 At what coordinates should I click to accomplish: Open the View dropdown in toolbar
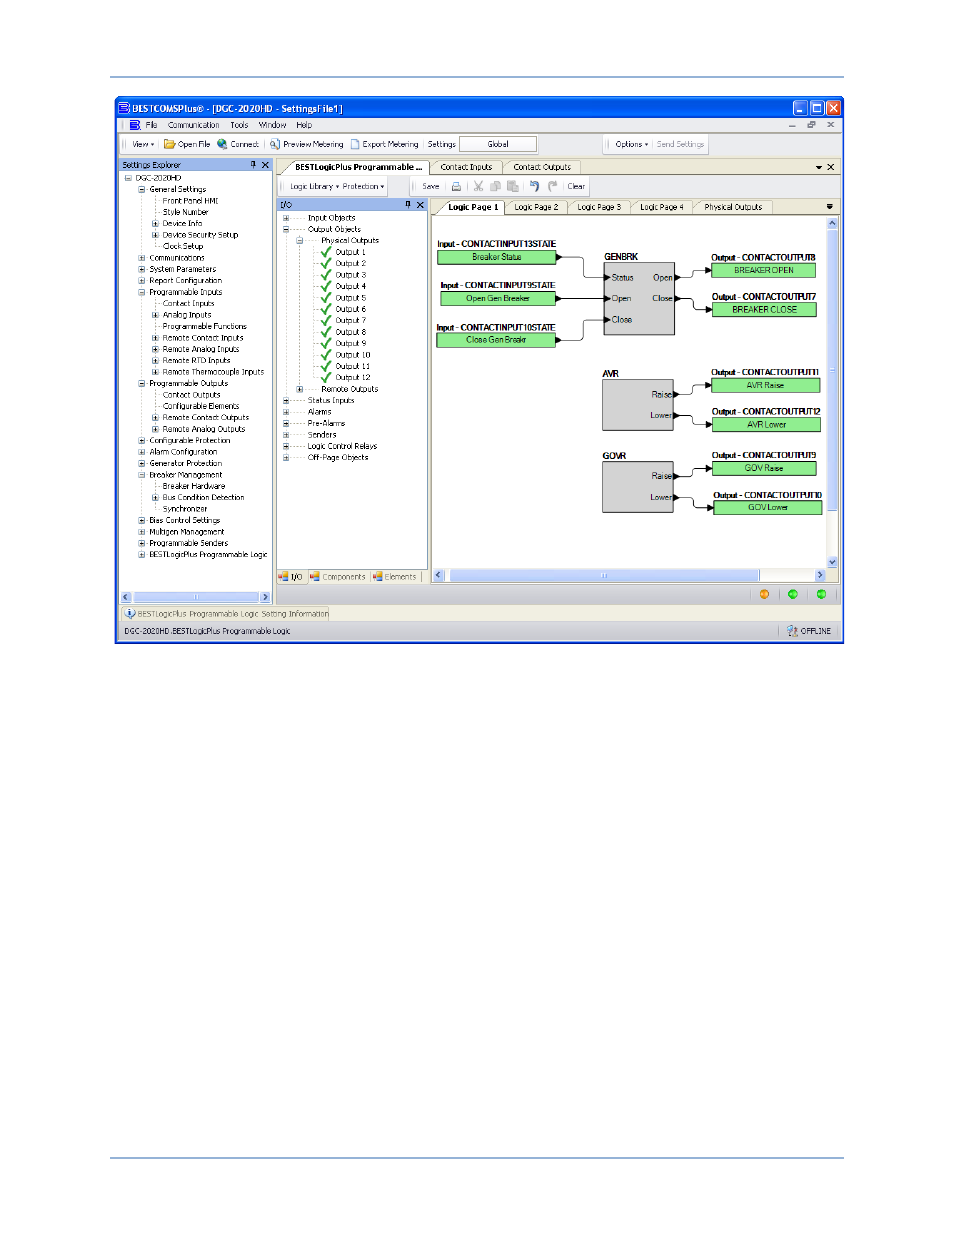143,144
